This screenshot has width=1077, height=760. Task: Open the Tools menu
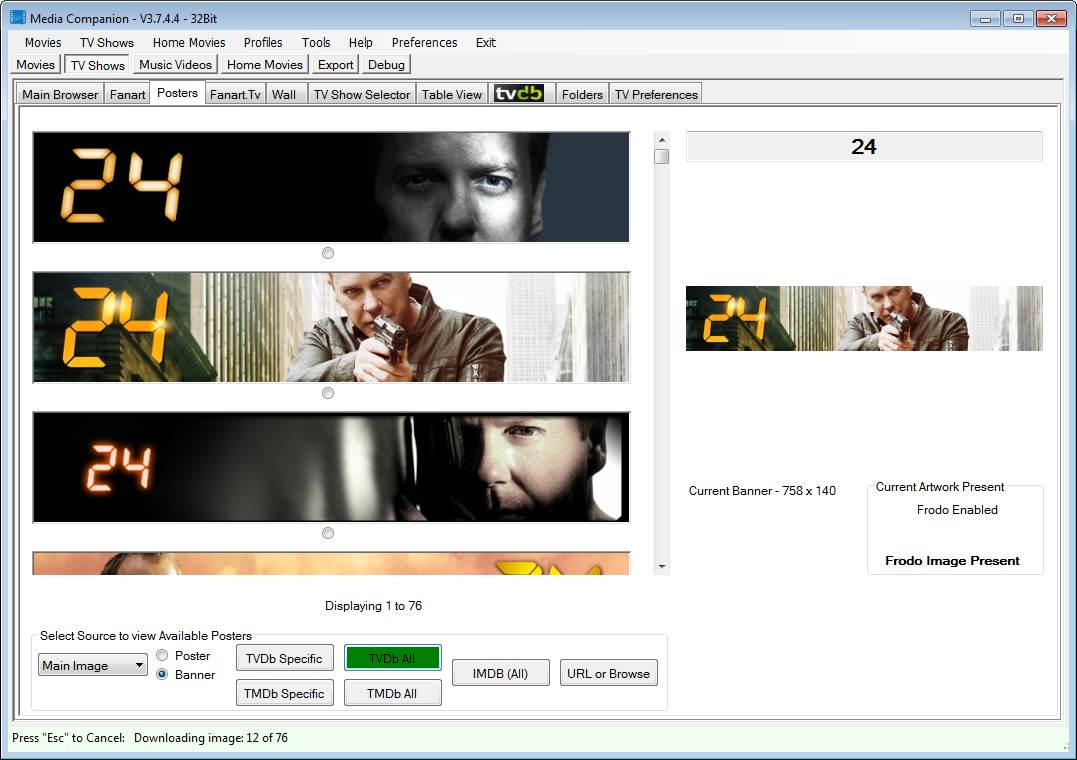click(316, 43)
